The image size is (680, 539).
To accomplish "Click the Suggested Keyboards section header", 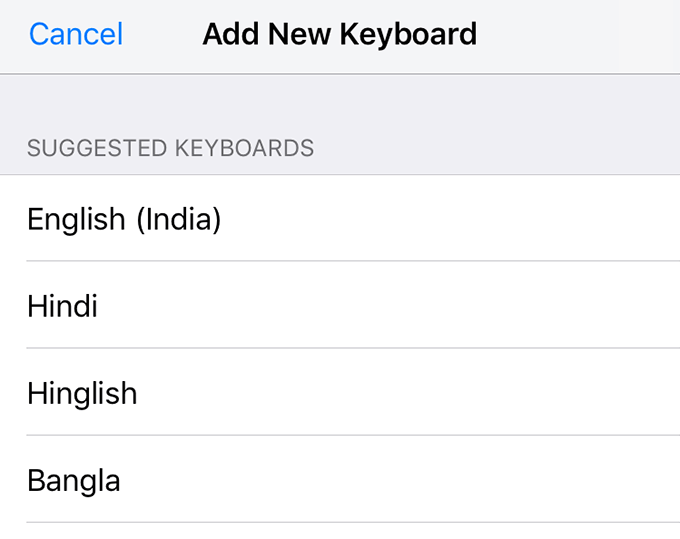I will click(170, 149).
